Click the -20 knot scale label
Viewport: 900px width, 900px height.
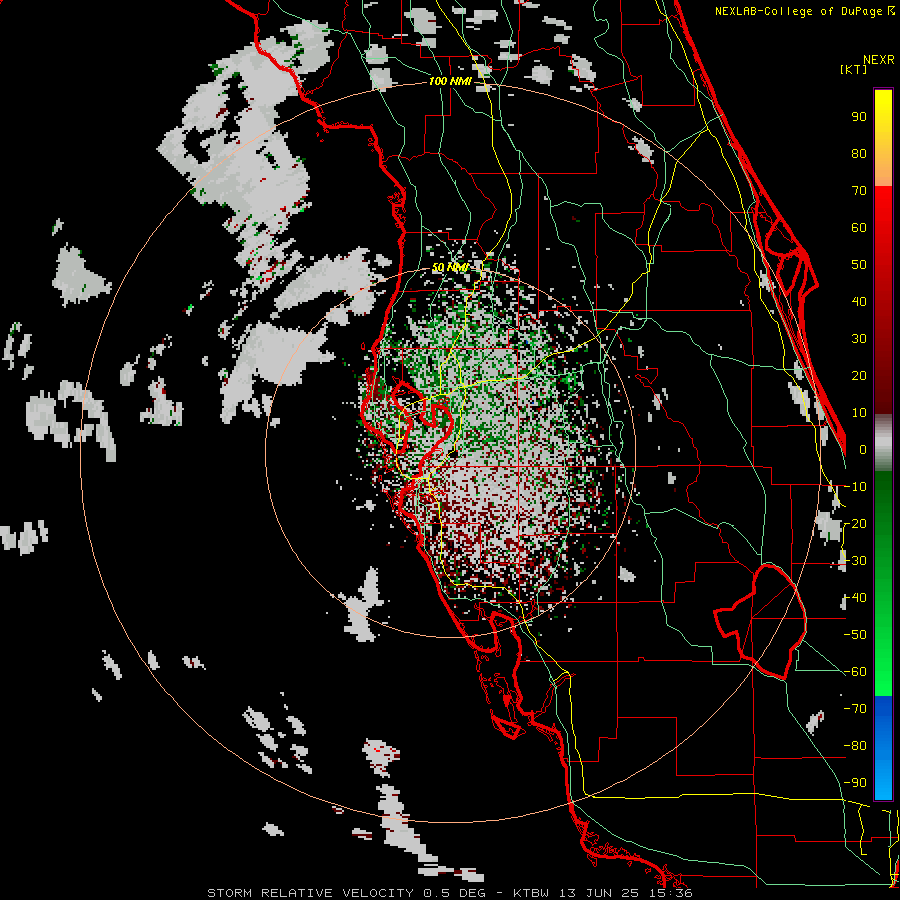click(x=855, y=523)
